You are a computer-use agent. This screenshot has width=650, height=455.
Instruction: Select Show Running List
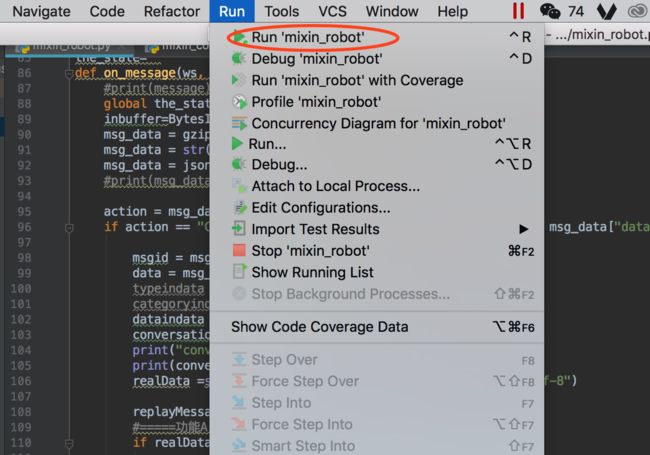tap(377, 272)
